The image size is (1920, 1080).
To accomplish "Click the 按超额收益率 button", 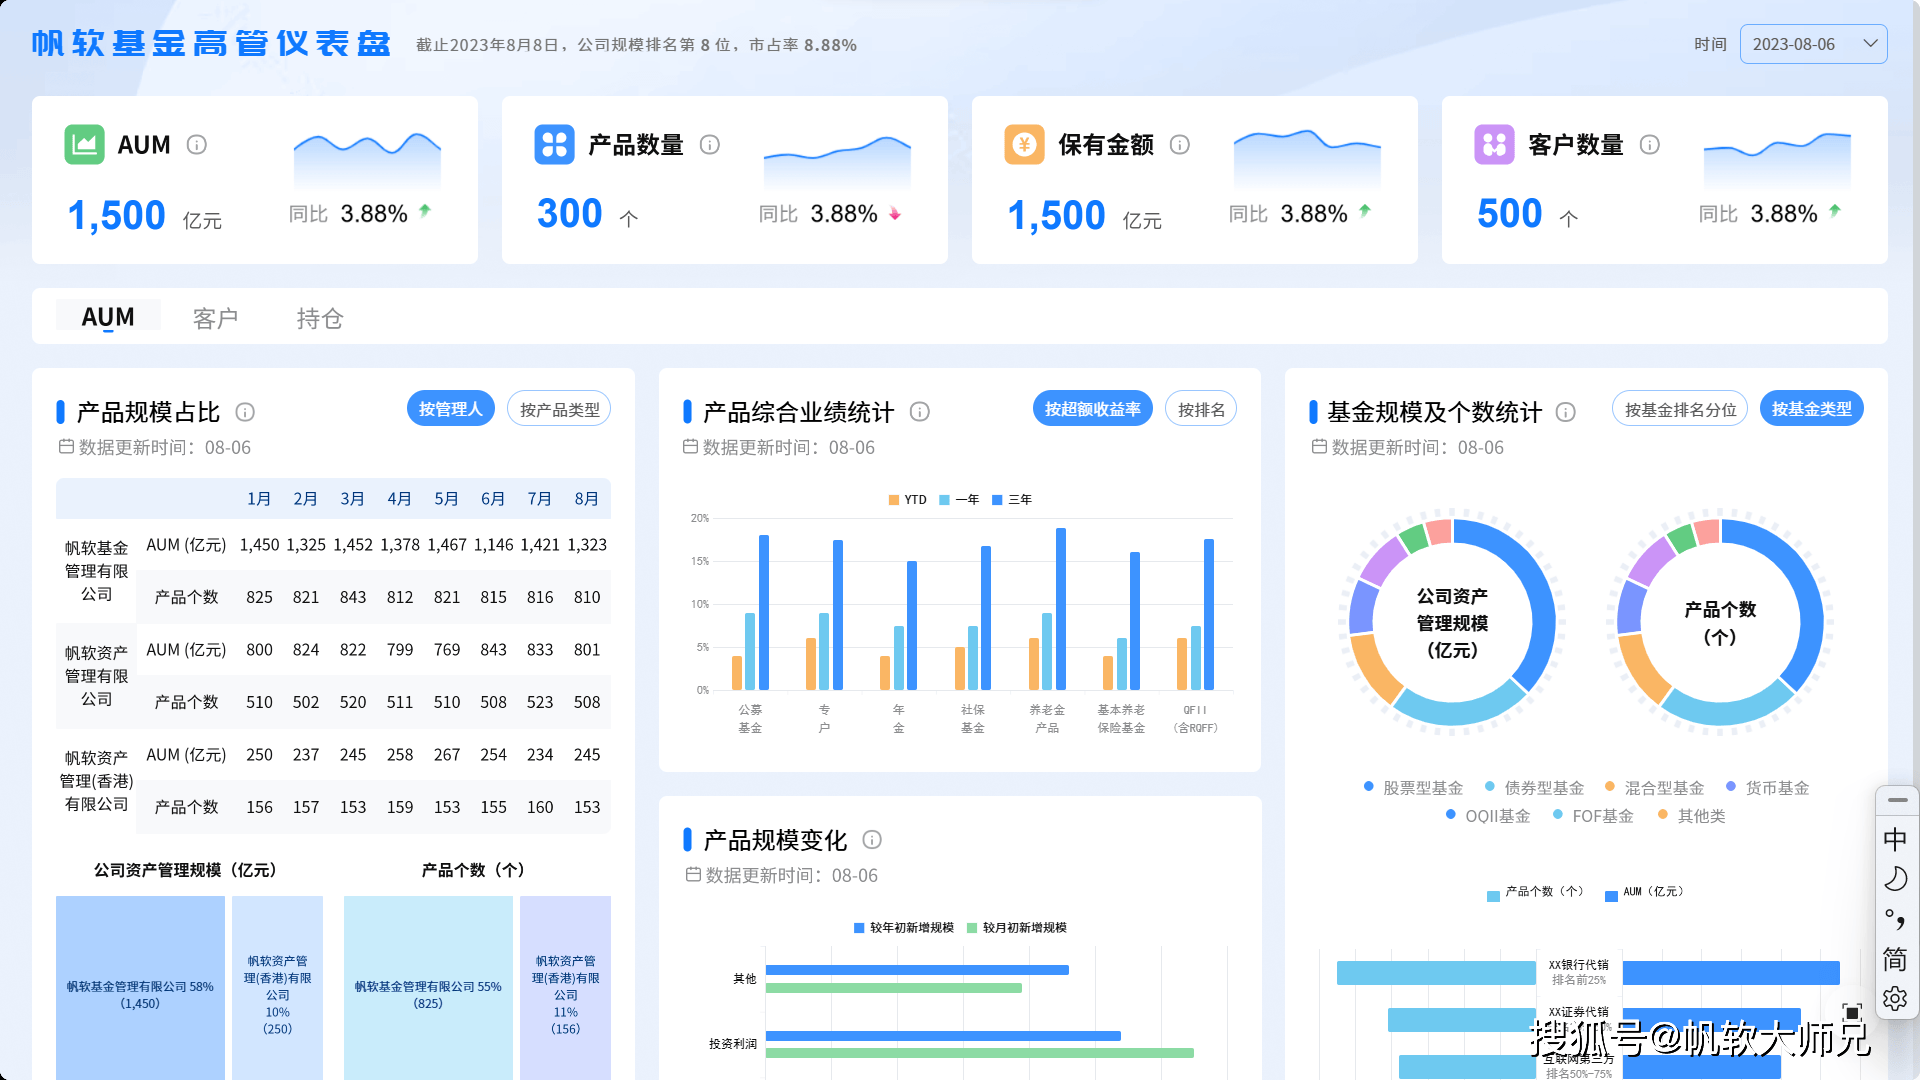I will [x=1092, y=409].
